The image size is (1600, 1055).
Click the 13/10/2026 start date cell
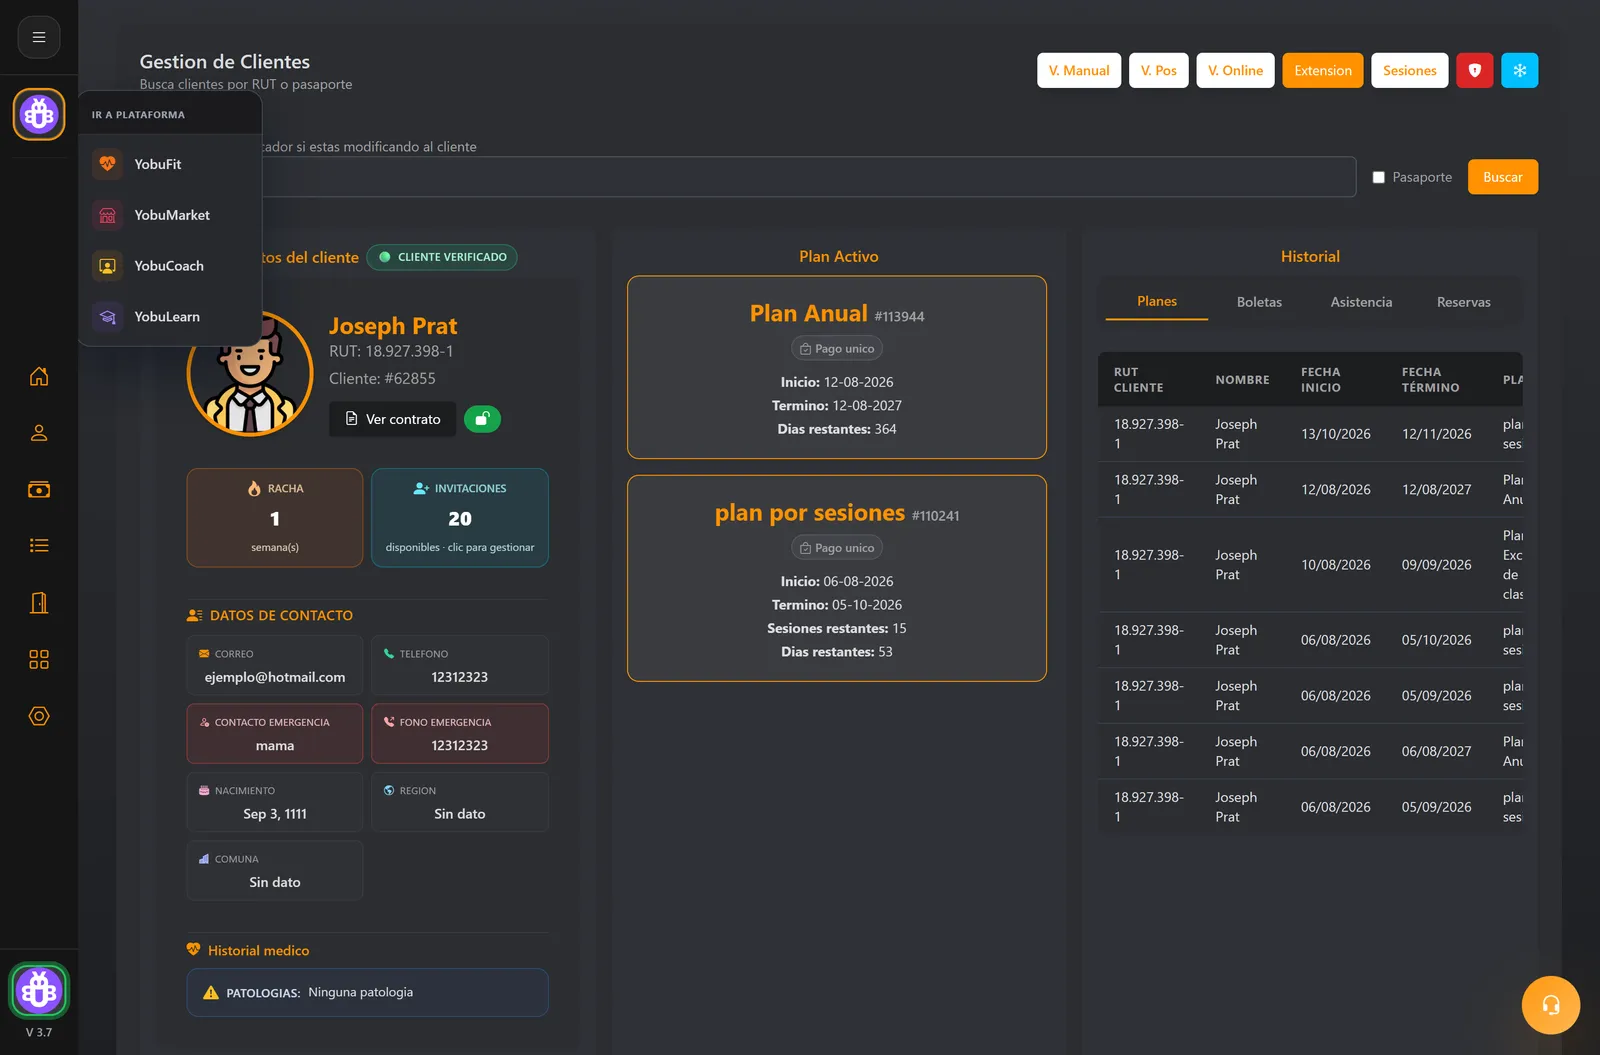click(x=1335, y=434)
